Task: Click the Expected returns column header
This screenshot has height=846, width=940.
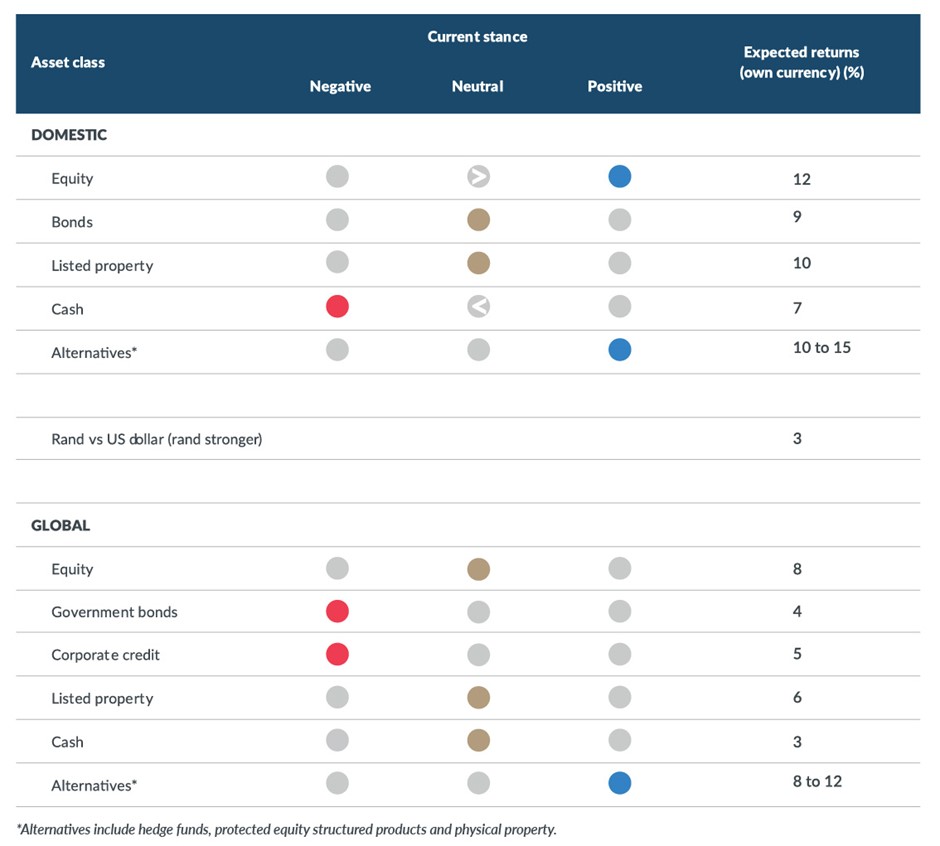Action: coord(801,62)
